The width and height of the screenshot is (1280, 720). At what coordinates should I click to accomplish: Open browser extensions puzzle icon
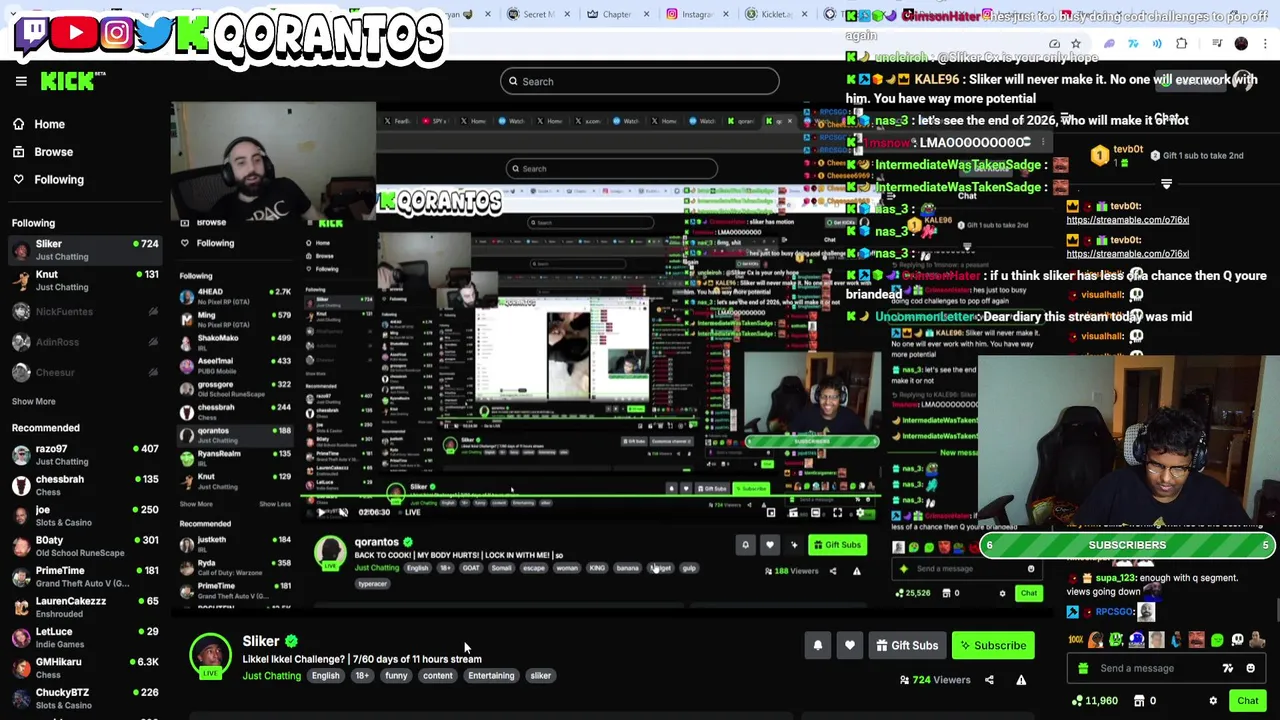click(1181, 43)
